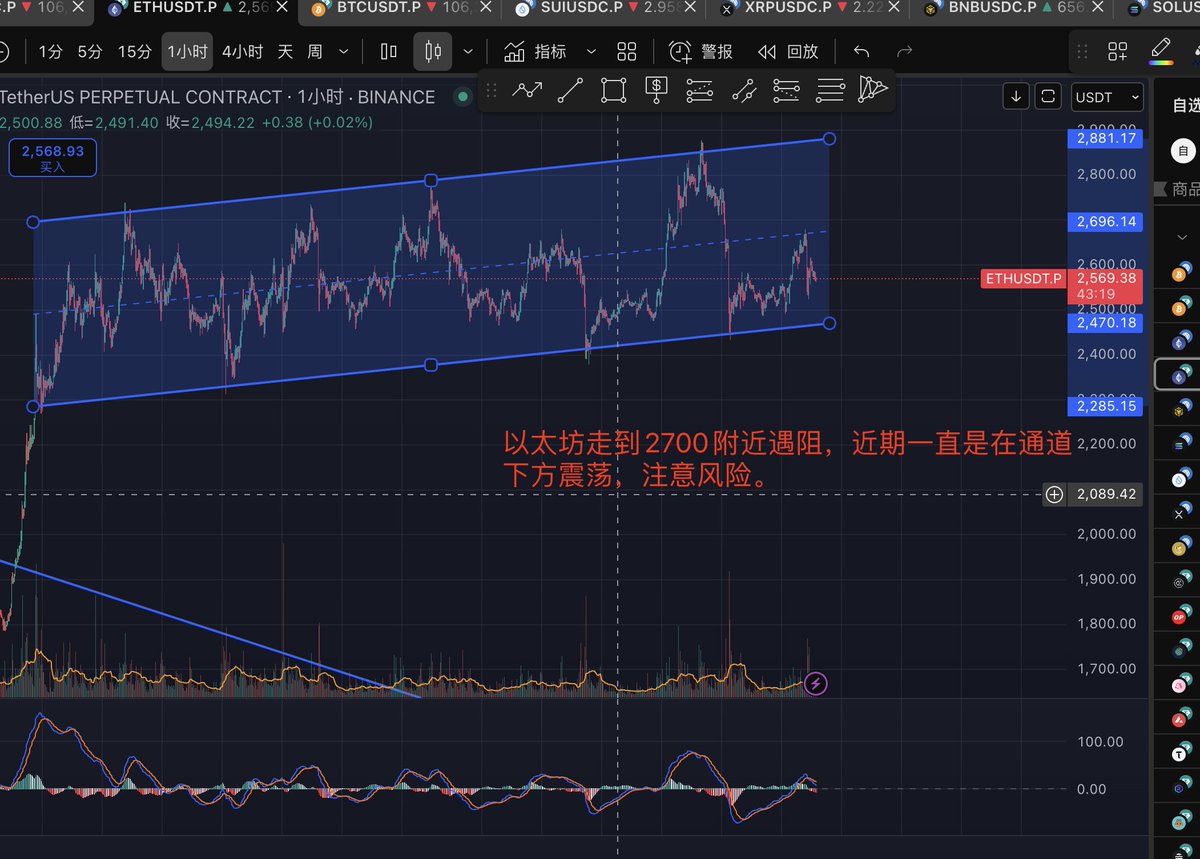Open the USDT currency dropdown
This screenshot has height=859, width=1200.
(x=1107, y=96)
